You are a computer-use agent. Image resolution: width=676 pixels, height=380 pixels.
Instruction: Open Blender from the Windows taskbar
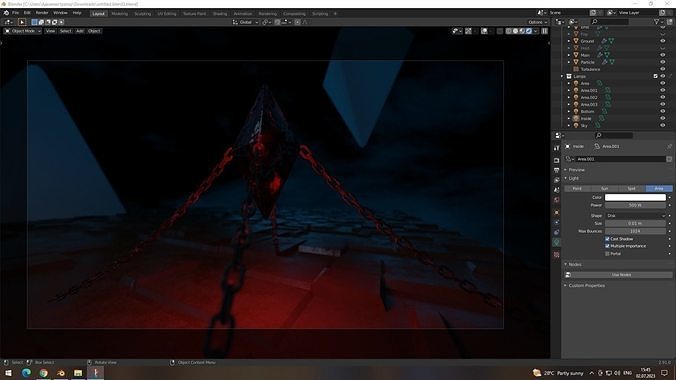tap(61, 373)
